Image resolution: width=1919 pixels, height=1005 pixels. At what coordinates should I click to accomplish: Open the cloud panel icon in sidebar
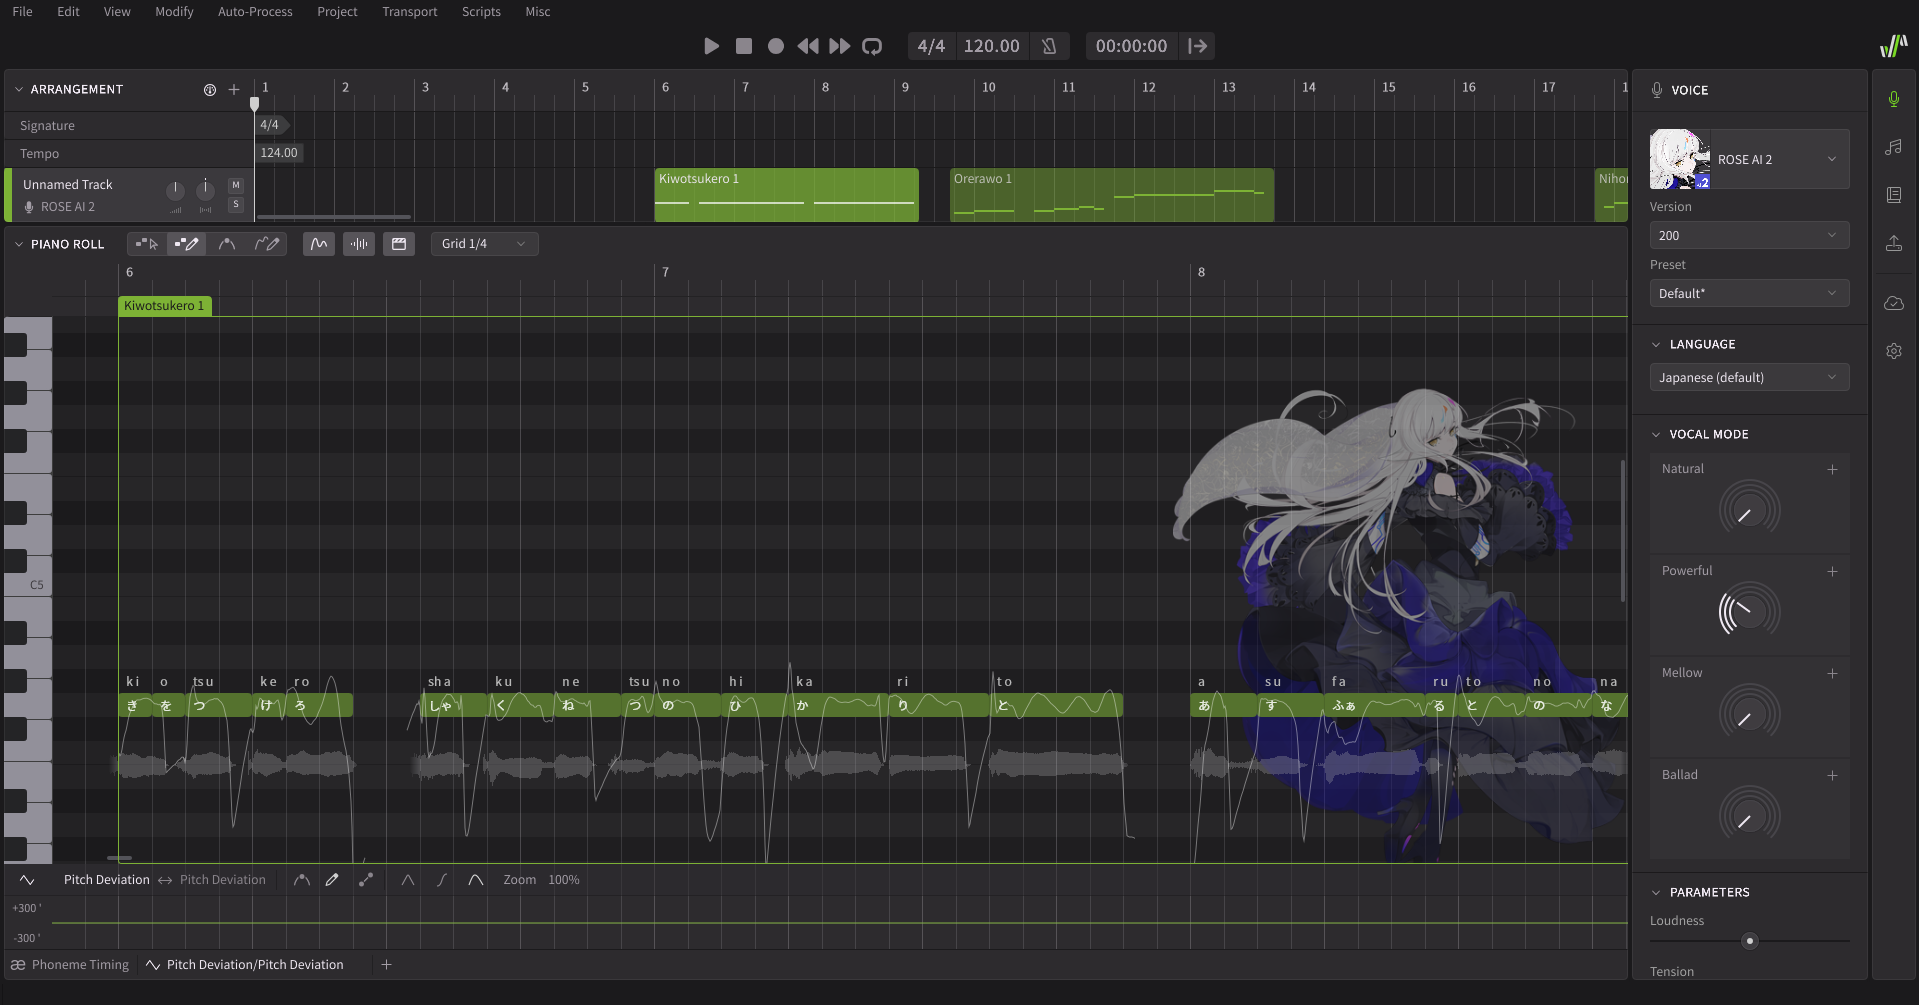[x=1894, y=303]
